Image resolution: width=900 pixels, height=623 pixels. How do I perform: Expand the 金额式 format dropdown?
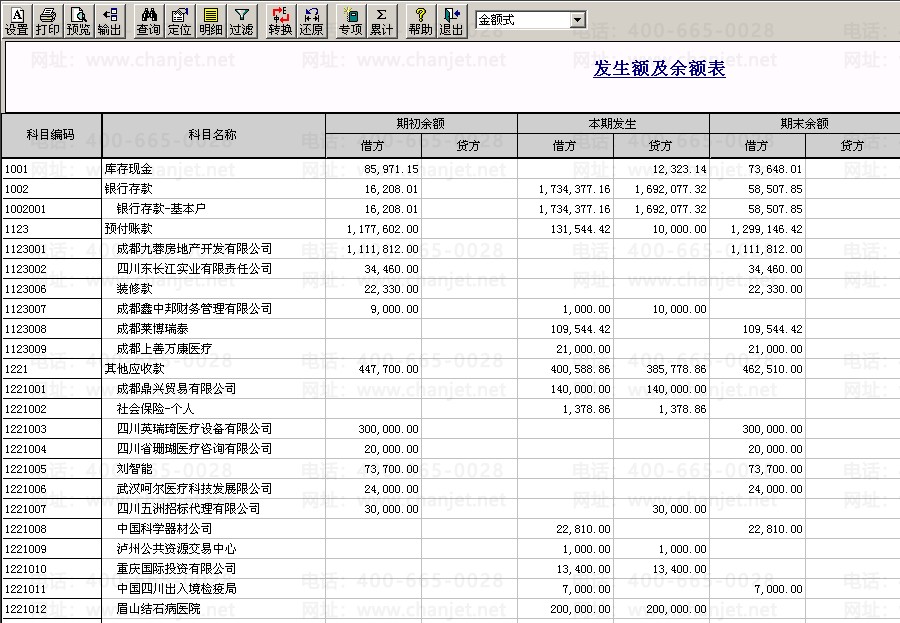578,20
